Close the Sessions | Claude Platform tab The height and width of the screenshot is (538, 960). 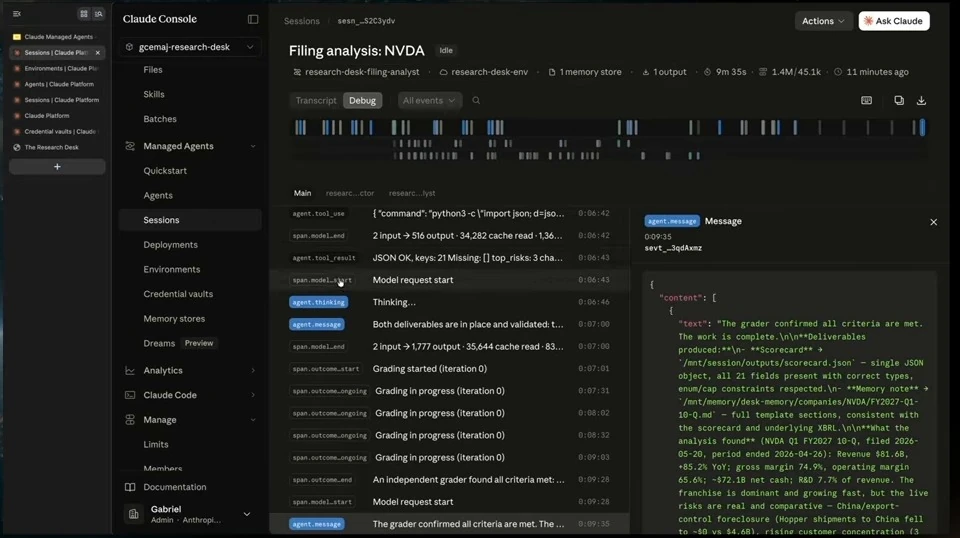point(98,53)
